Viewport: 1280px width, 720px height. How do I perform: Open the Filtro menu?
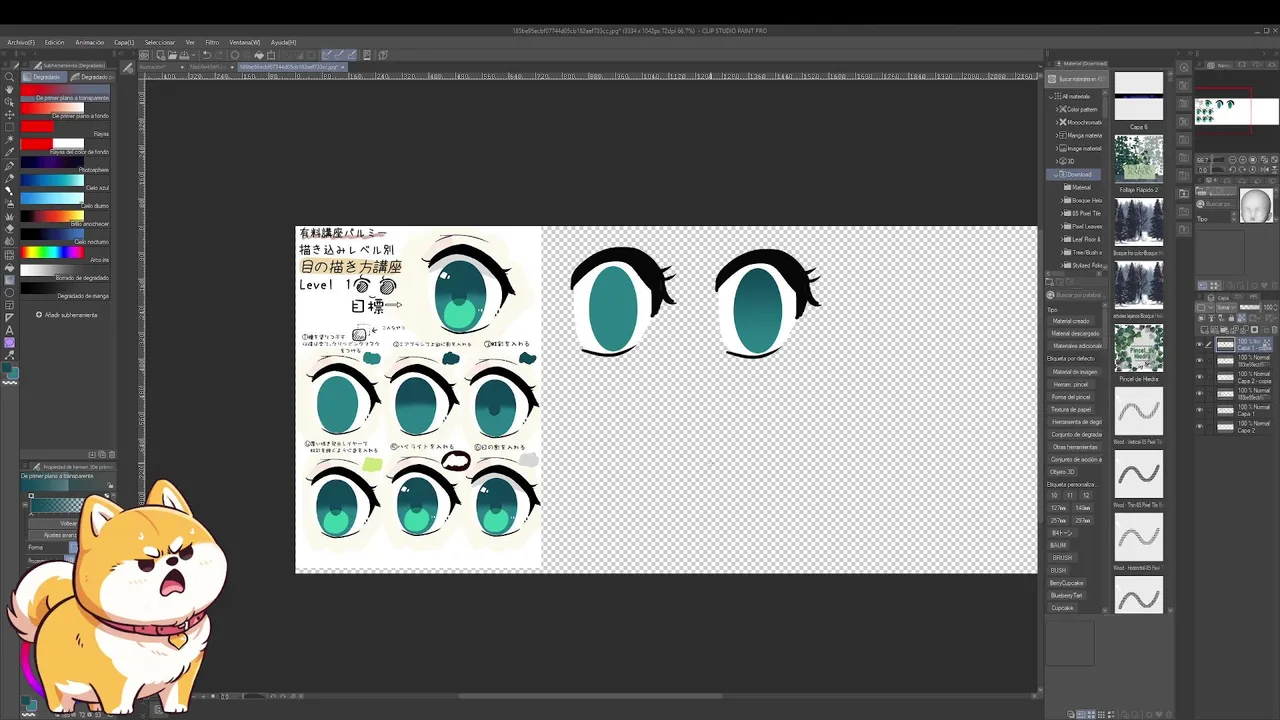coord(212,42)
